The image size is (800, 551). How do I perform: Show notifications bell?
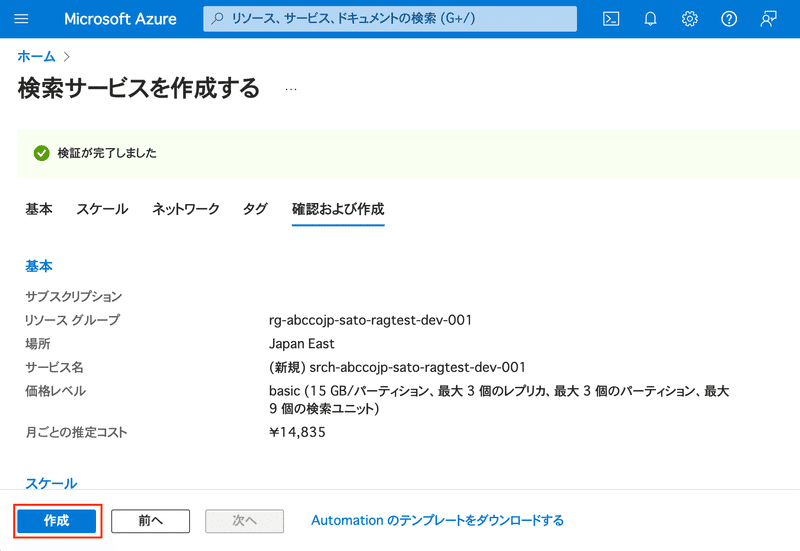pyautogui.click(x=650, y=19)
